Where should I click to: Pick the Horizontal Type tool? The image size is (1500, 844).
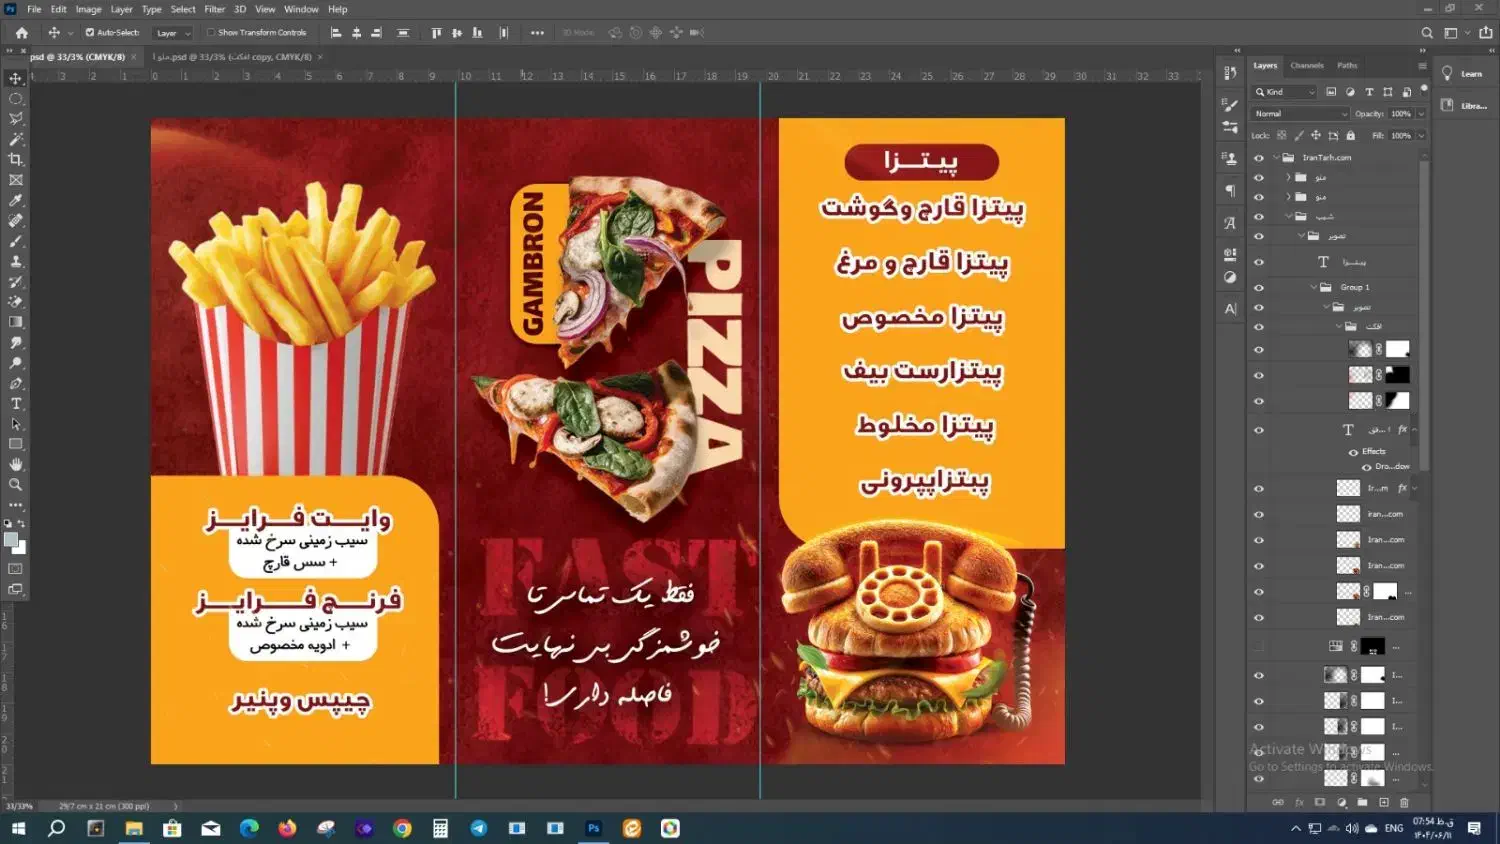tap(16, 404)
